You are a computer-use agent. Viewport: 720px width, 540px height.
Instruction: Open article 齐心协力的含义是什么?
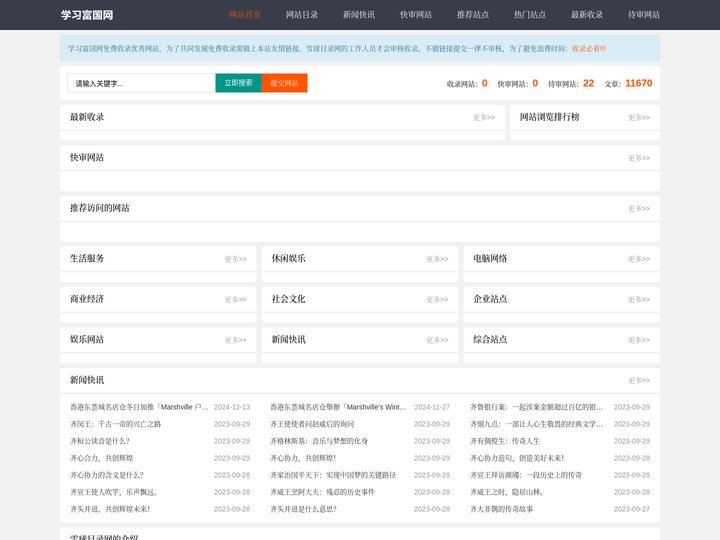tap(107, 475)
